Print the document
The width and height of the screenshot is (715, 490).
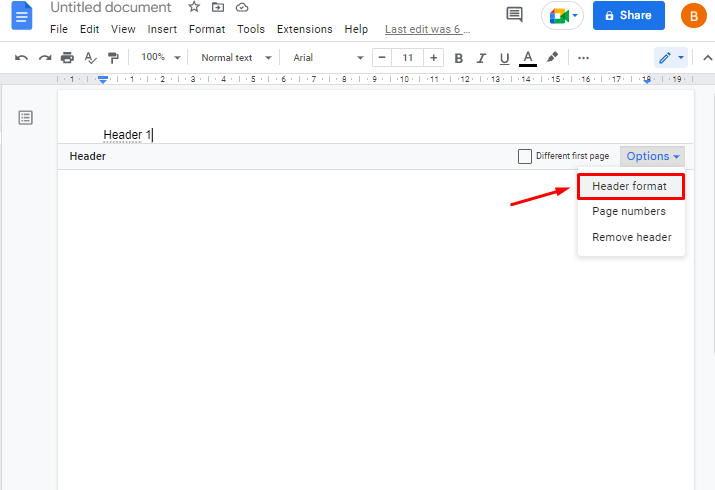point(67,58)
